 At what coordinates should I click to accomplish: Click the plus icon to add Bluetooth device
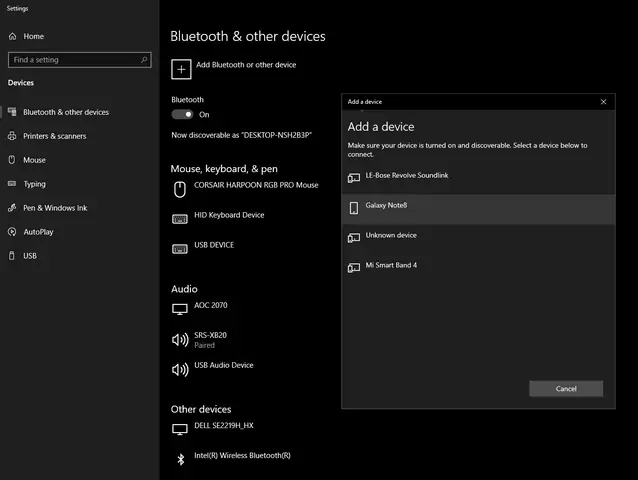coord(181,69)
